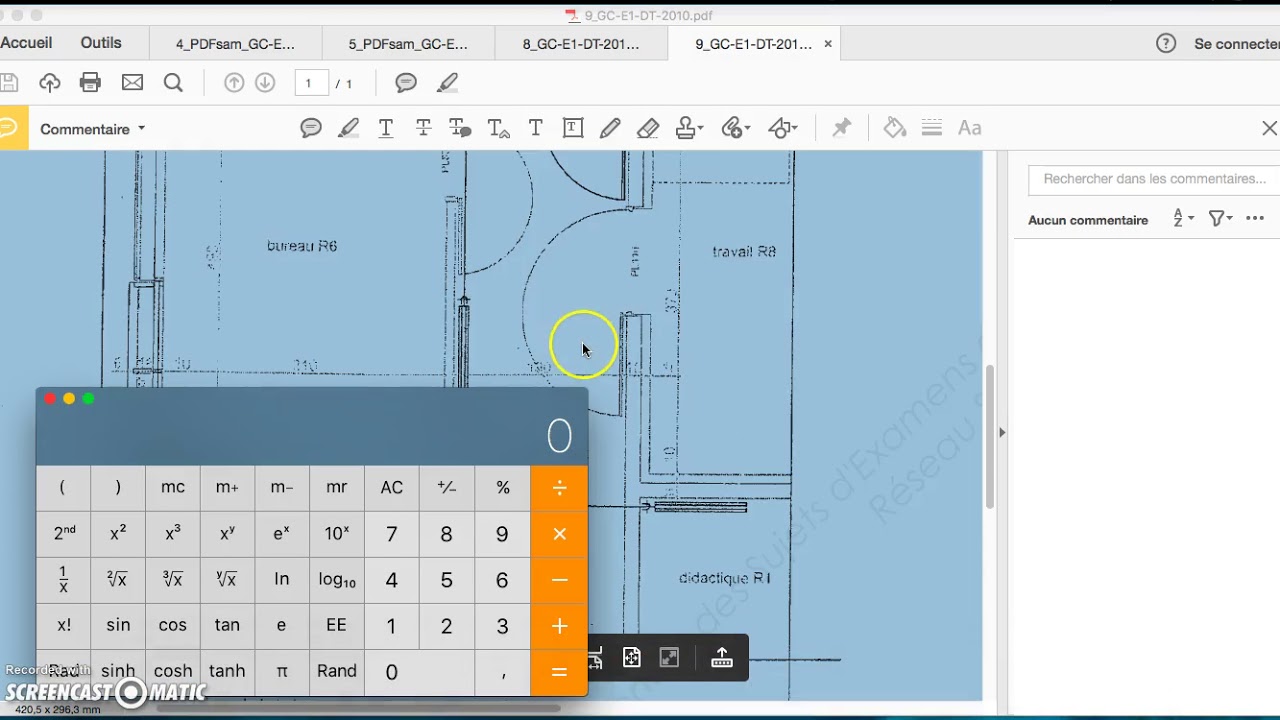This screenshot has width=1280, height=720.
Task: Click the share export icon in floating bar
Action: [x=722, y=658]
